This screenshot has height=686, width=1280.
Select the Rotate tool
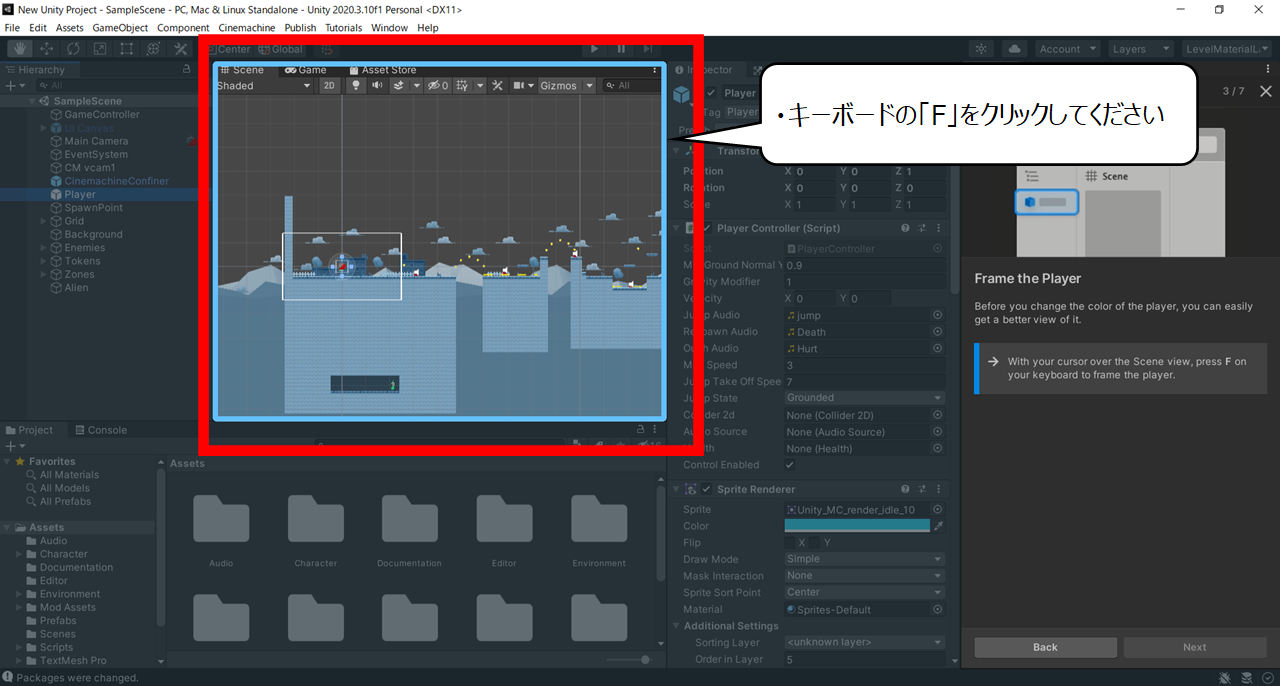[74, 48]
